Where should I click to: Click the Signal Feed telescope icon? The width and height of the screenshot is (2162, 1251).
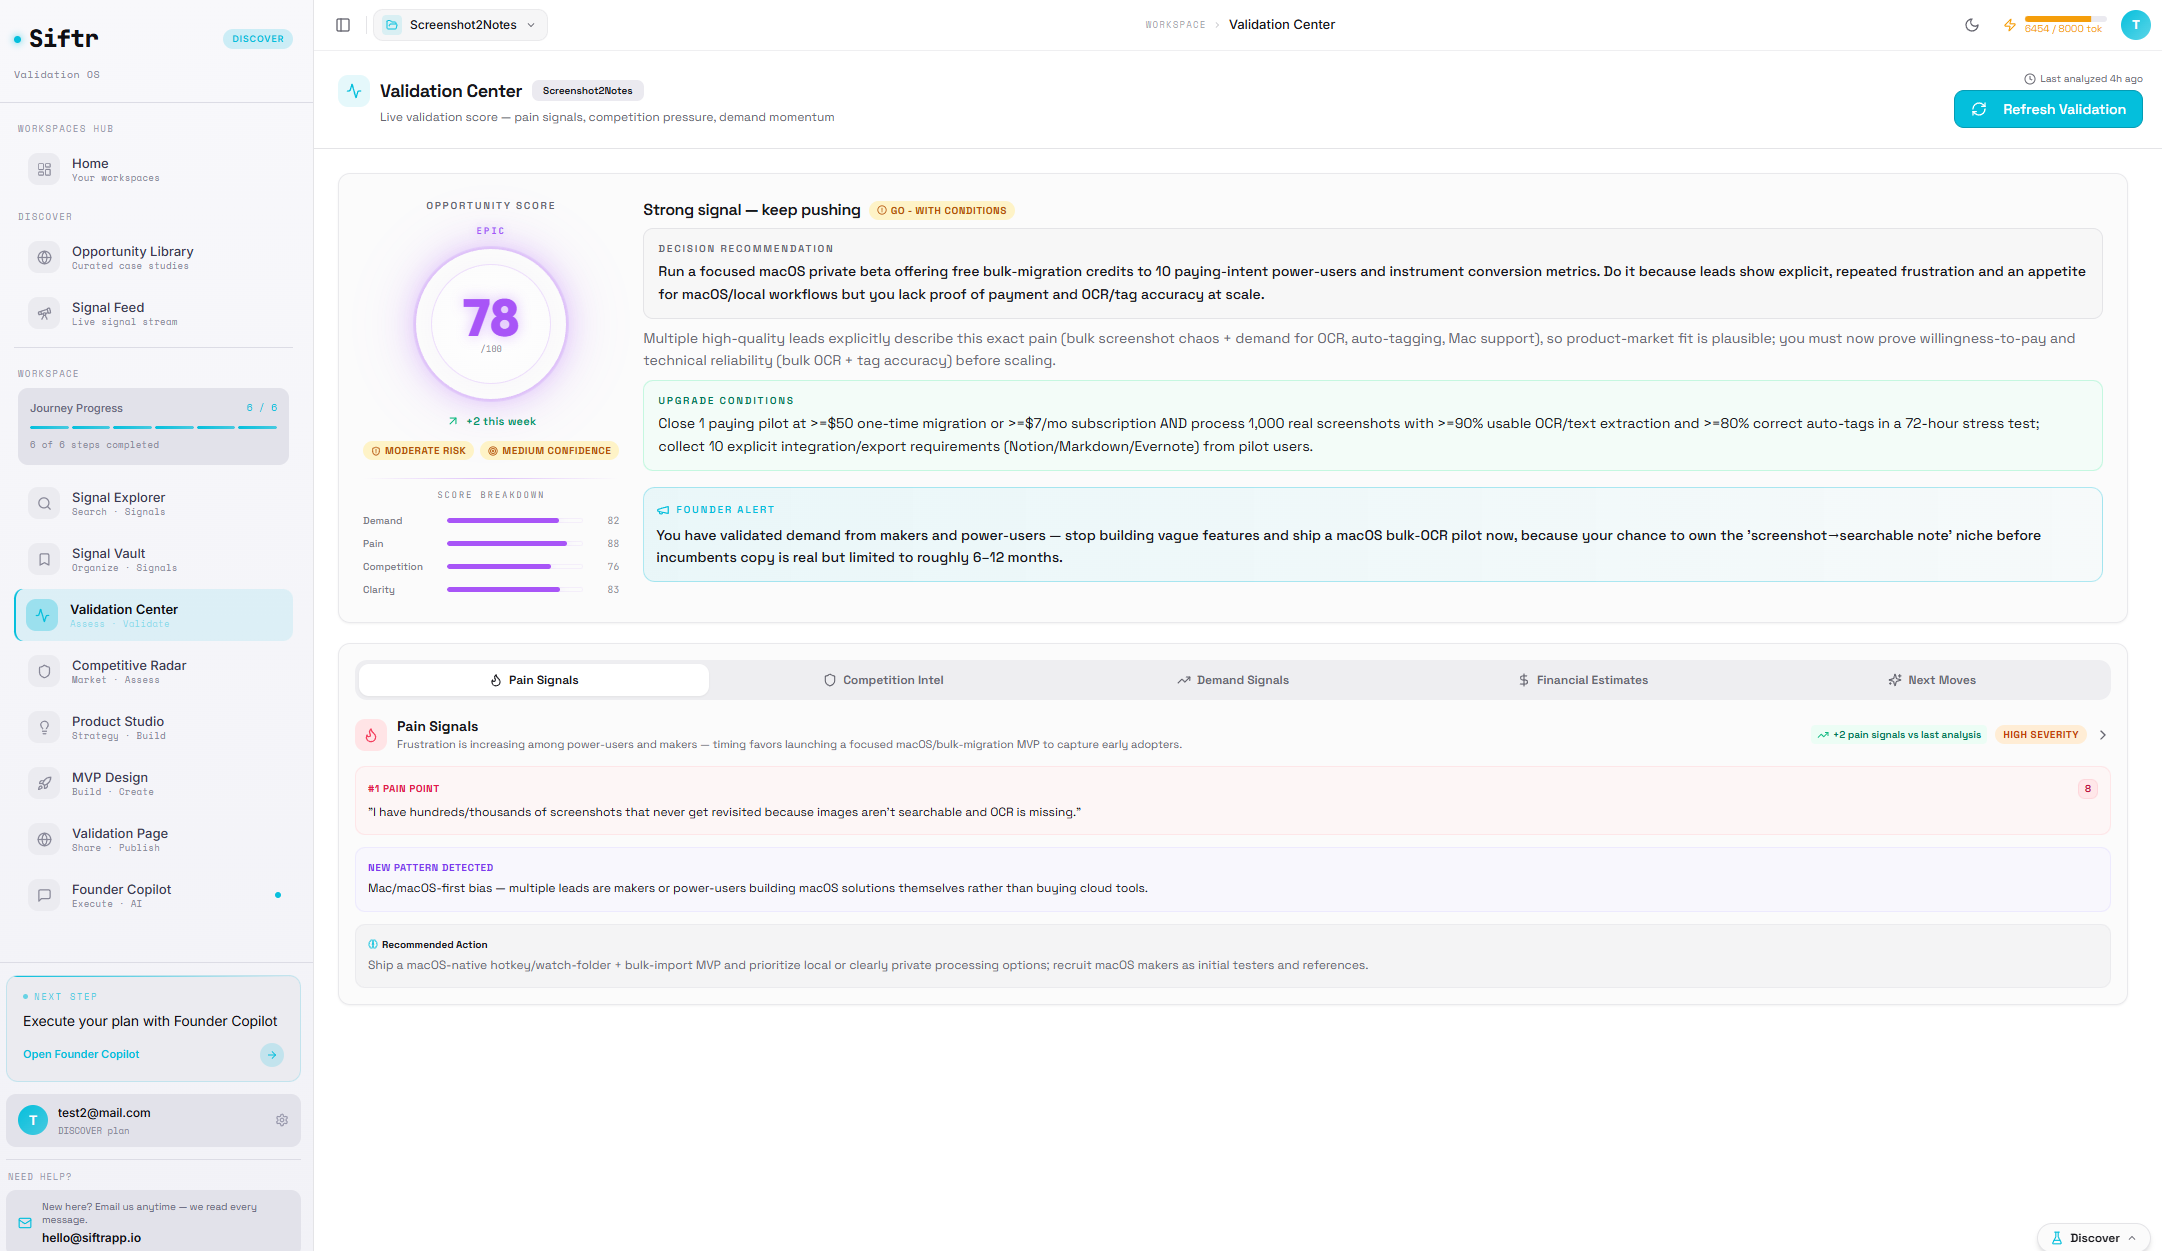click(44, 313)
